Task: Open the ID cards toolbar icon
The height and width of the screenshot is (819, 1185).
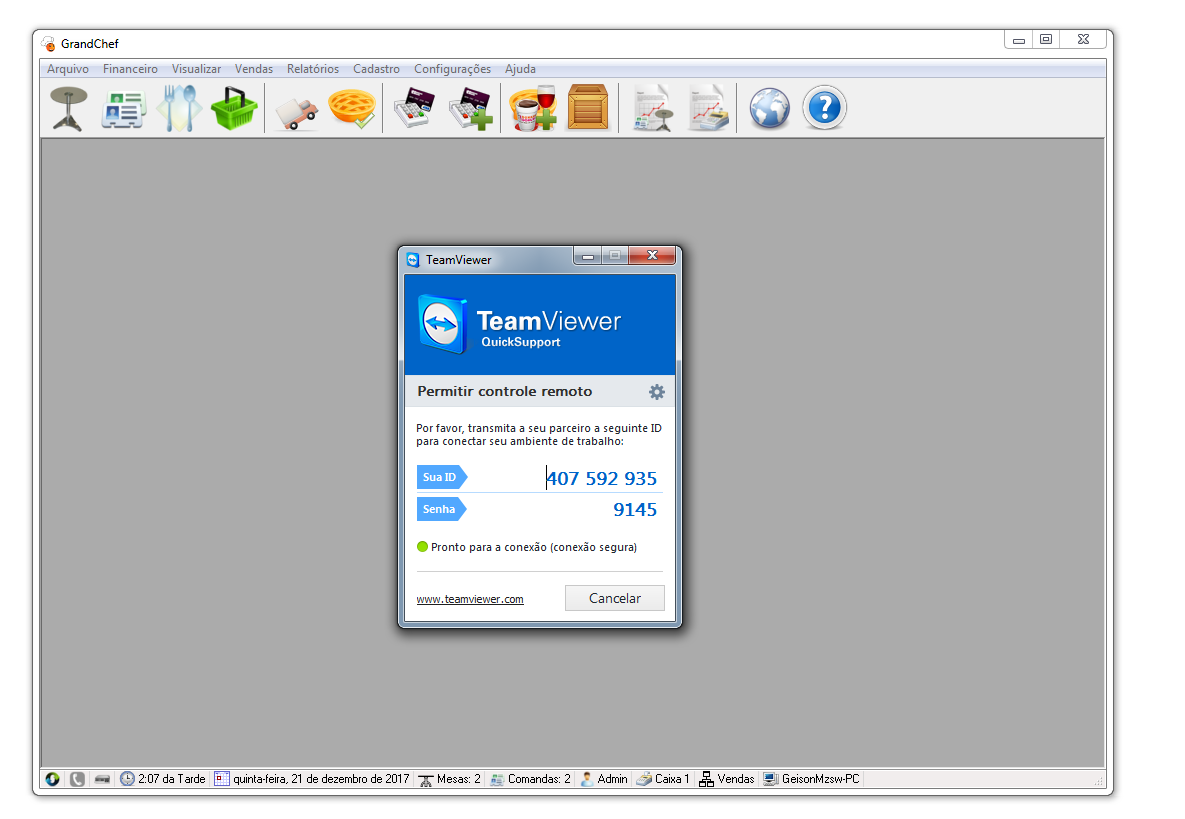Action: [122, 108]
